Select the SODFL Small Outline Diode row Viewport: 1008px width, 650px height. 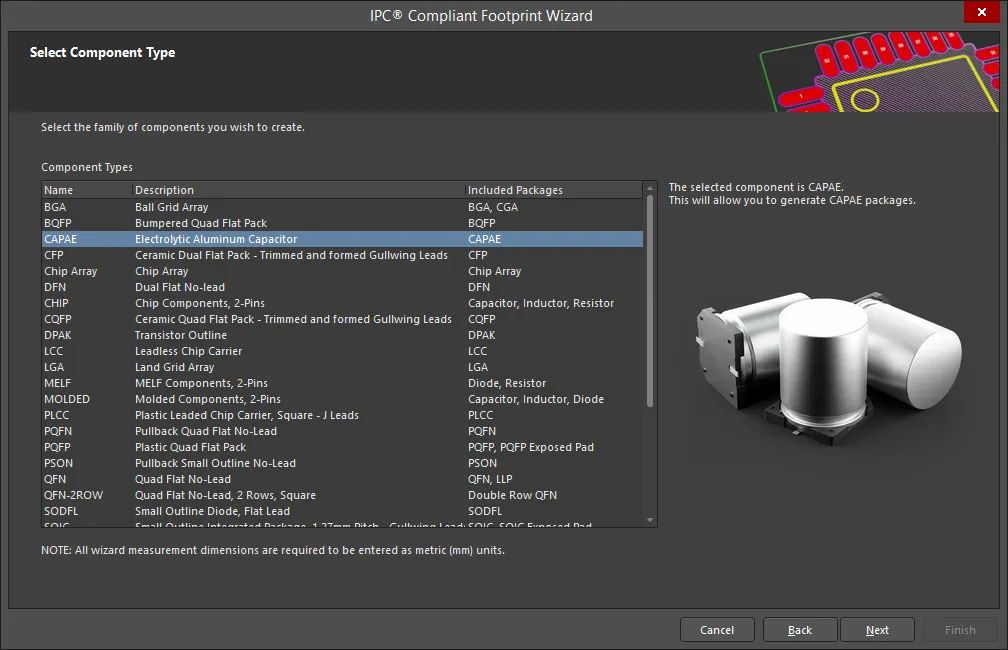pos(343,511)
